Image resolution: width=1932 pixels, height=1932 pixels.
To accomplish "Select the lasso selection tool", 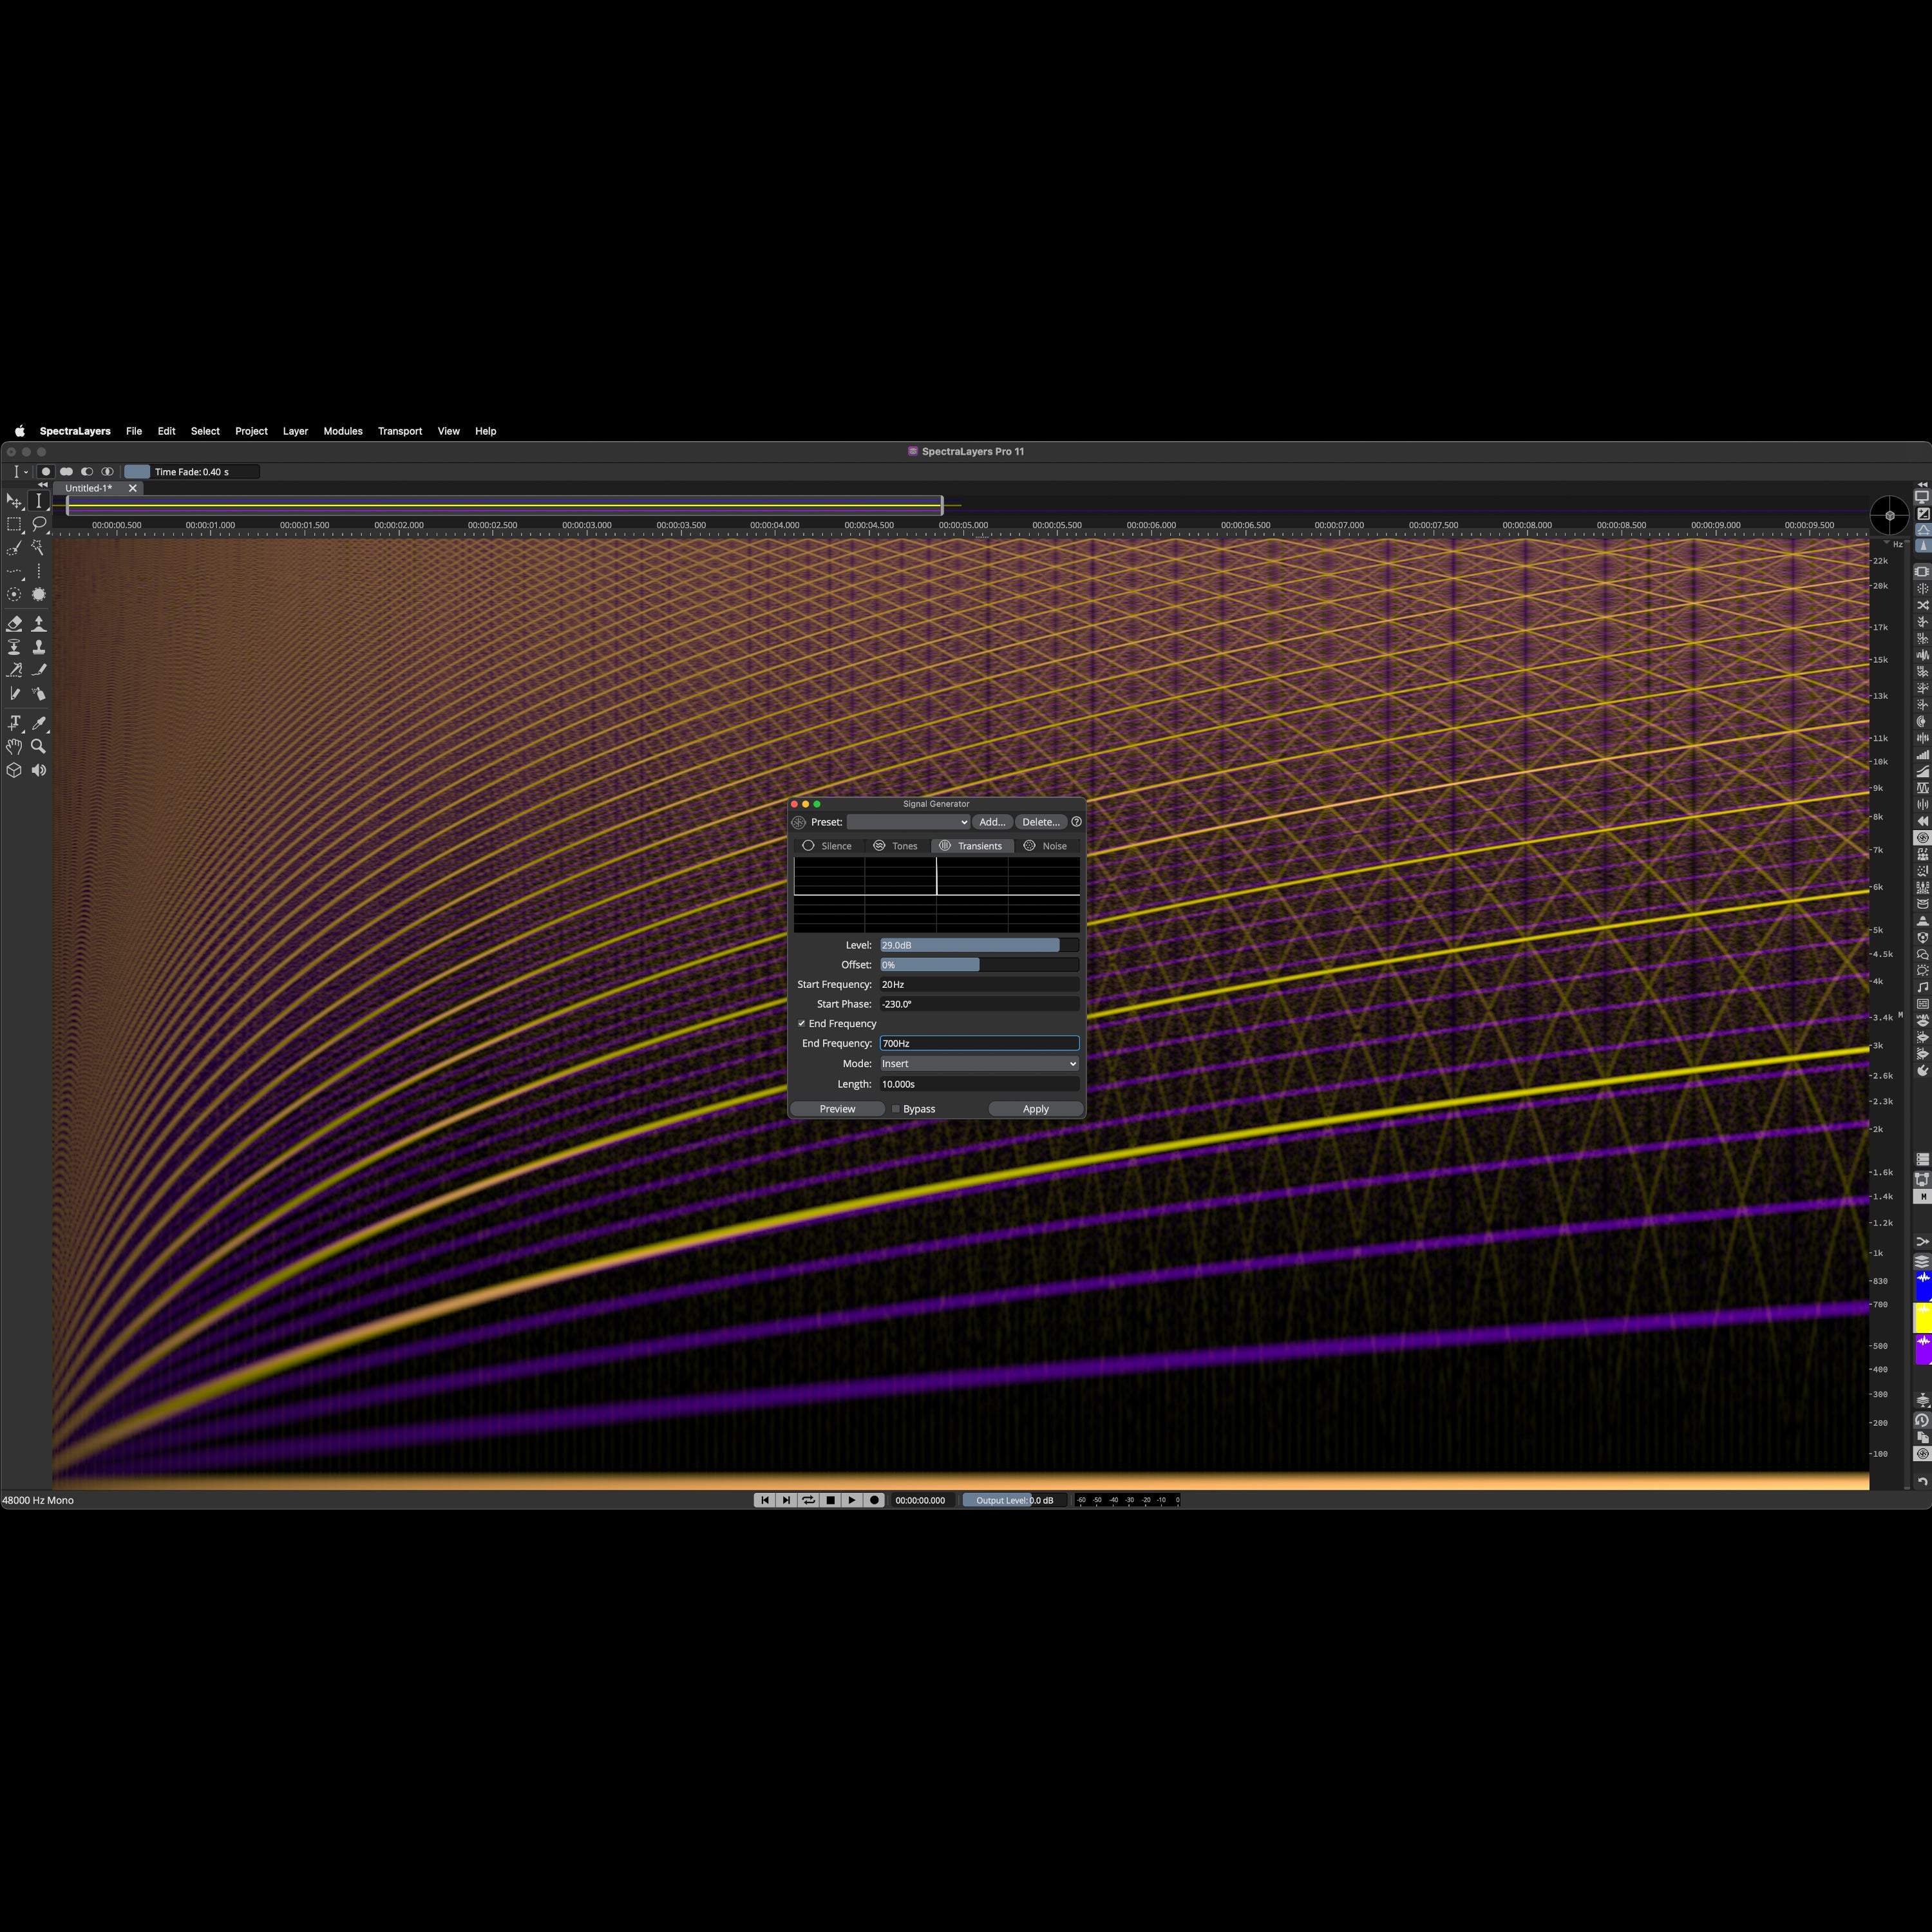I will coord(39,524).
